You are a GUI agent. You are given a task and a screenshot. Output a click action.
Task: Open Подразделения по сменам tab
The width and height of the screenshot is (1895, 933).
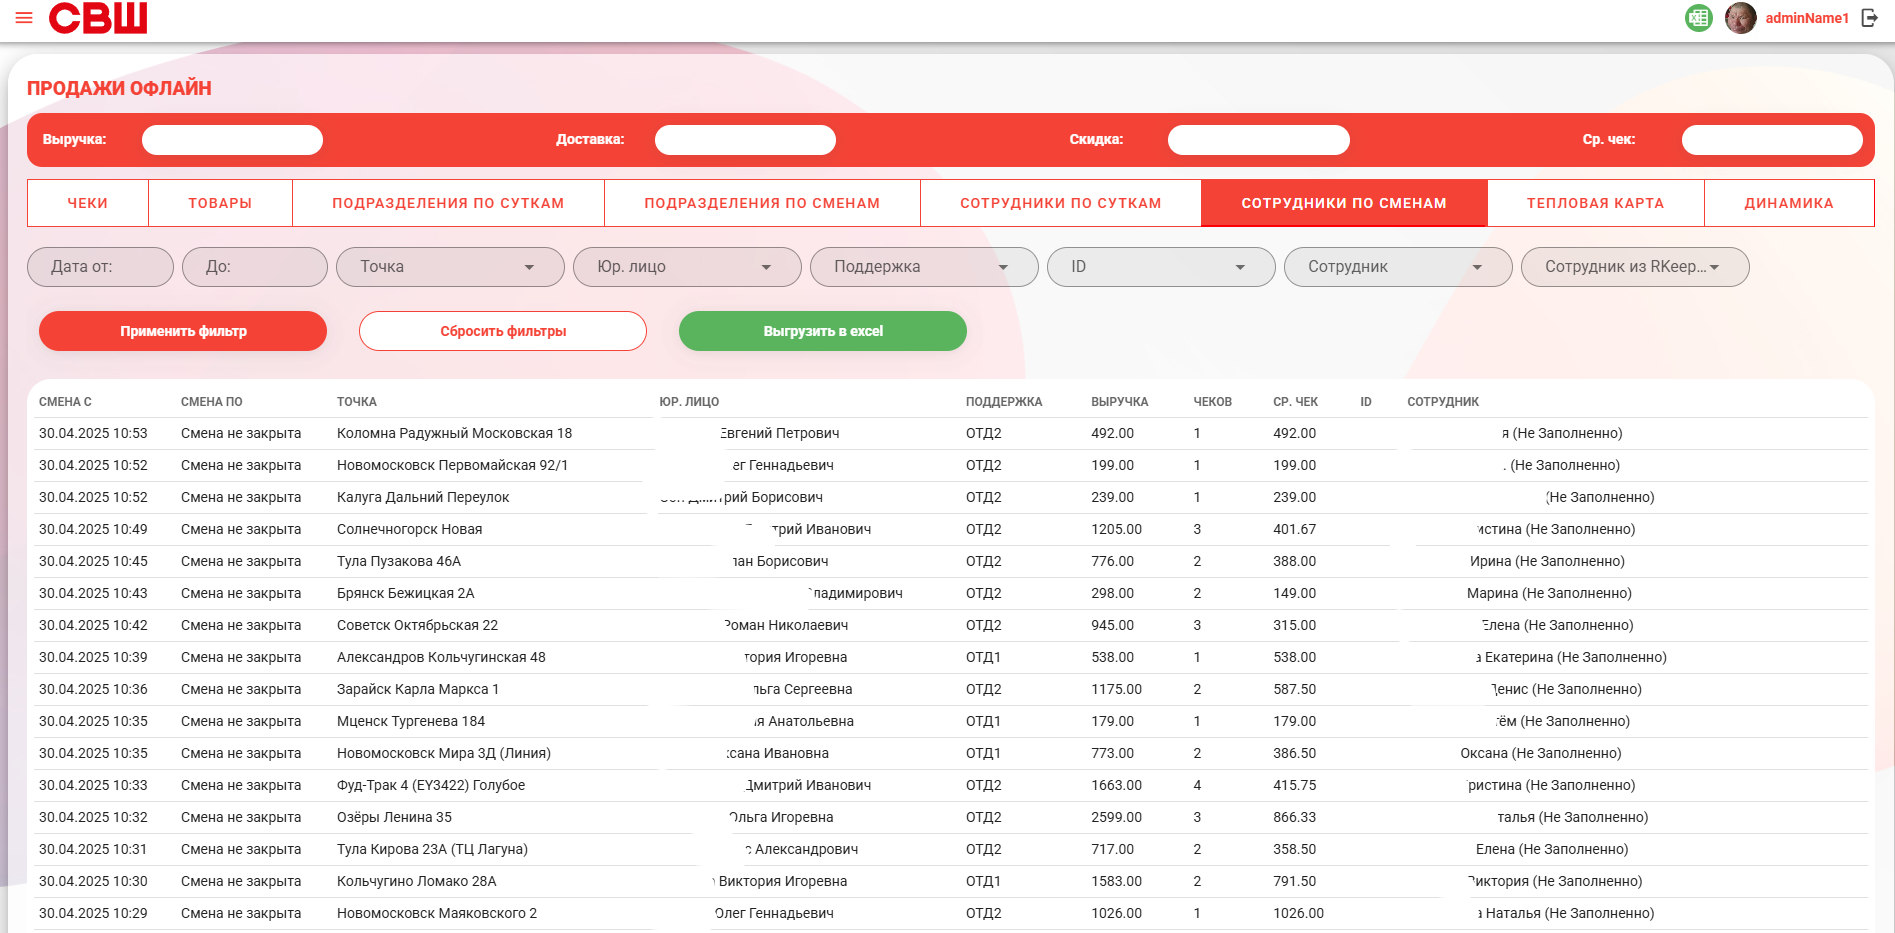tap(762, 203)
